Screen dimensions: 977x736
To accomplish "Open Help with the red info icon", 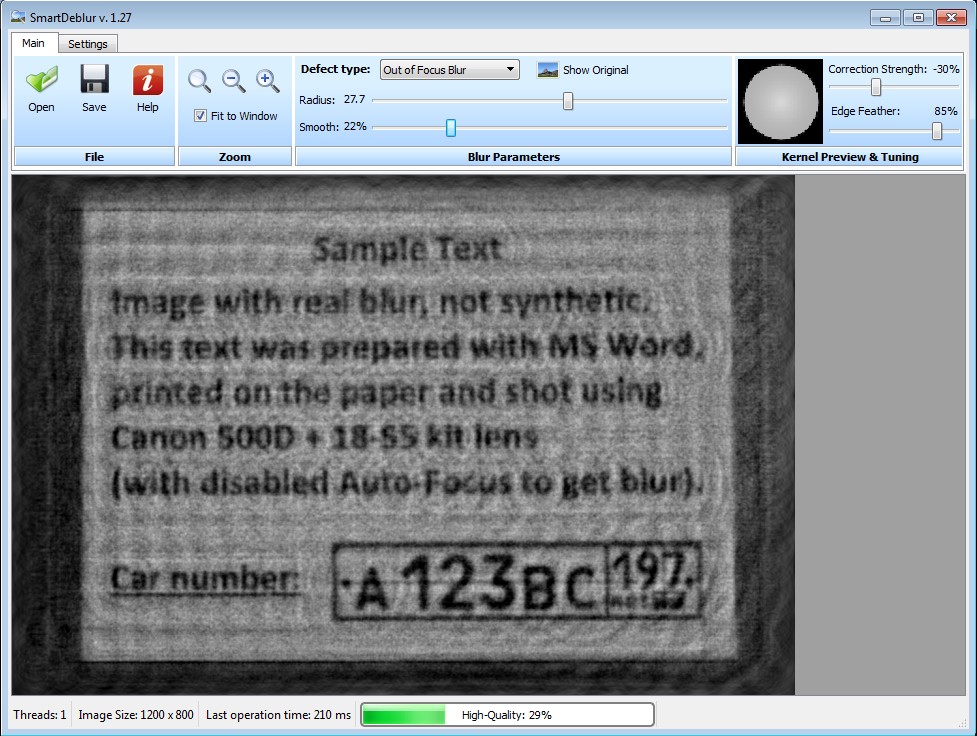I will click(x=147, y=80).
